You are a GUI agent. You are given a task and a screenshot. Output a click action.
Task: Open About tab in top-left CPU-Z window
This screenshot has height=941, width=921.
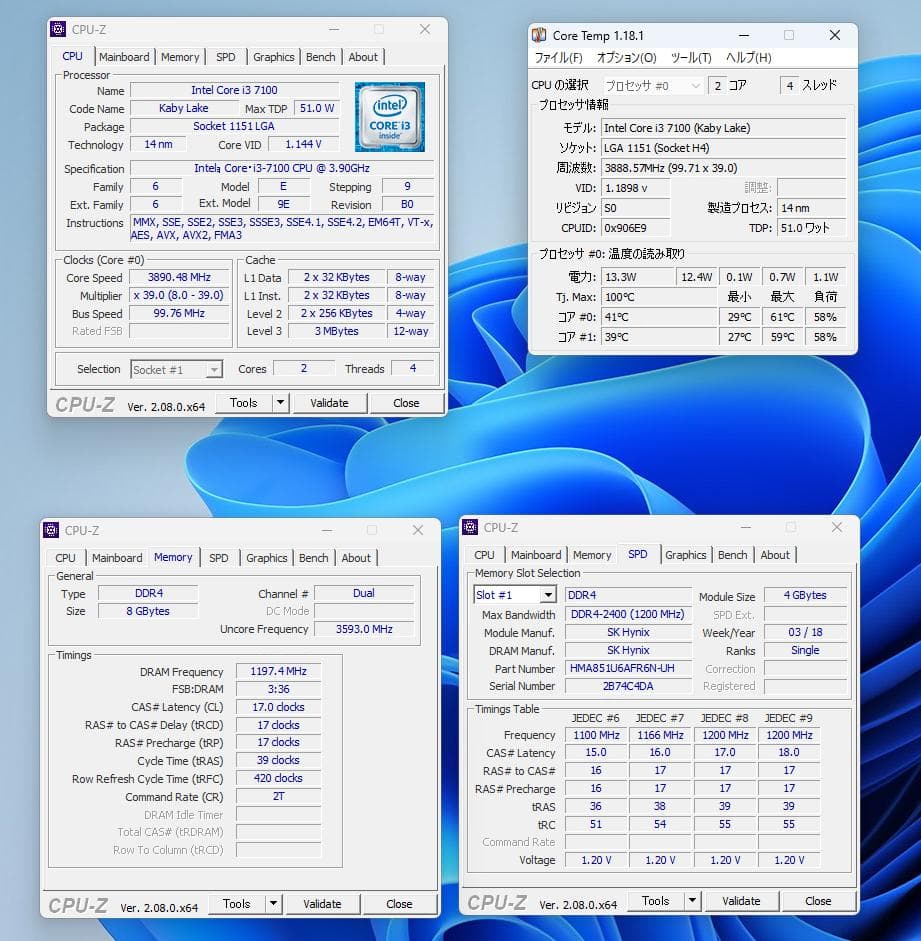tap(363, 57)
